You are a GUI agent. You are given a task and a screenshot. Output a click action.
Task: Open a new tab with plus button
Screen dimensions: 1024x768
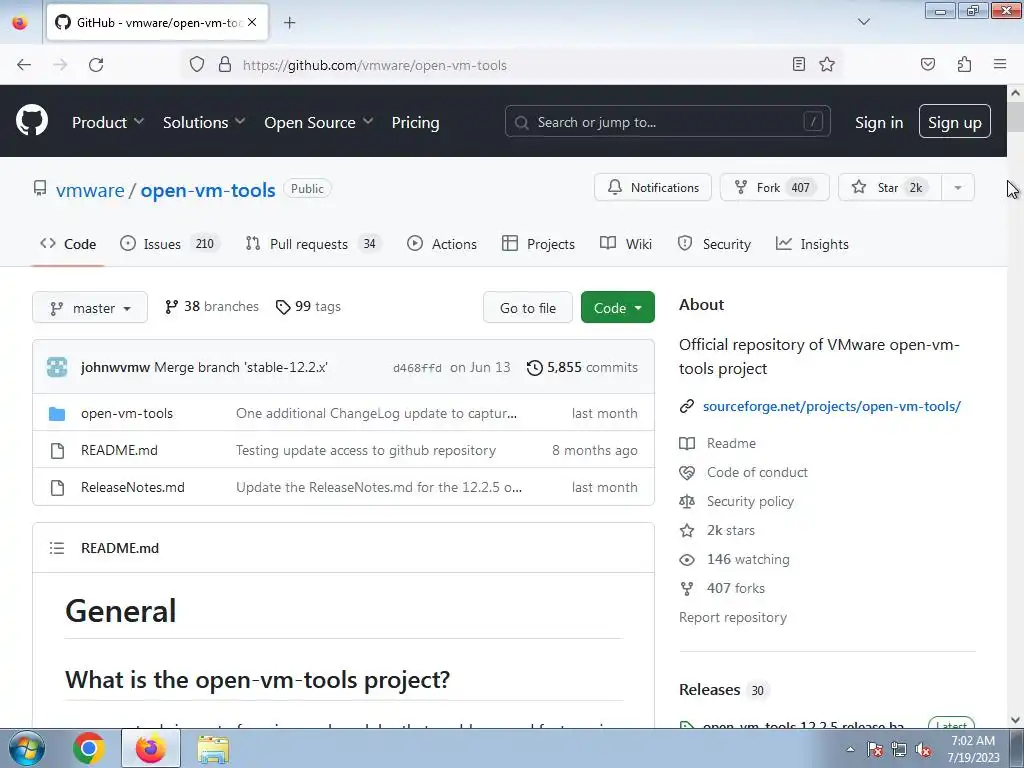tap(289, 23)
